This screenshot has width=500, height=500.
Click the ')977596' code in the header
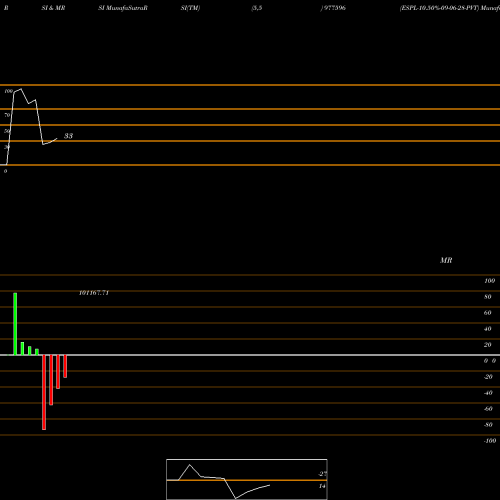pyautogui.click(x=333, y=8)
